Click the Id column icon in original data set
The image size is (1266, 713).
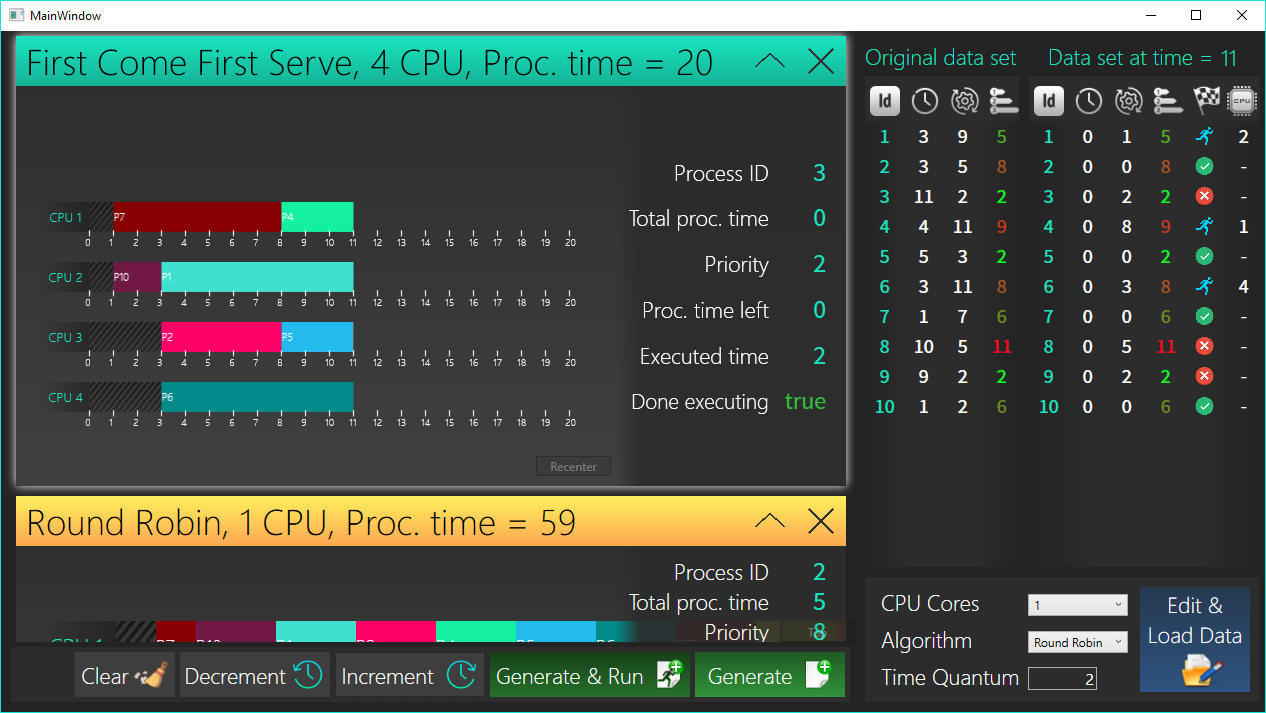pos(885,100)
